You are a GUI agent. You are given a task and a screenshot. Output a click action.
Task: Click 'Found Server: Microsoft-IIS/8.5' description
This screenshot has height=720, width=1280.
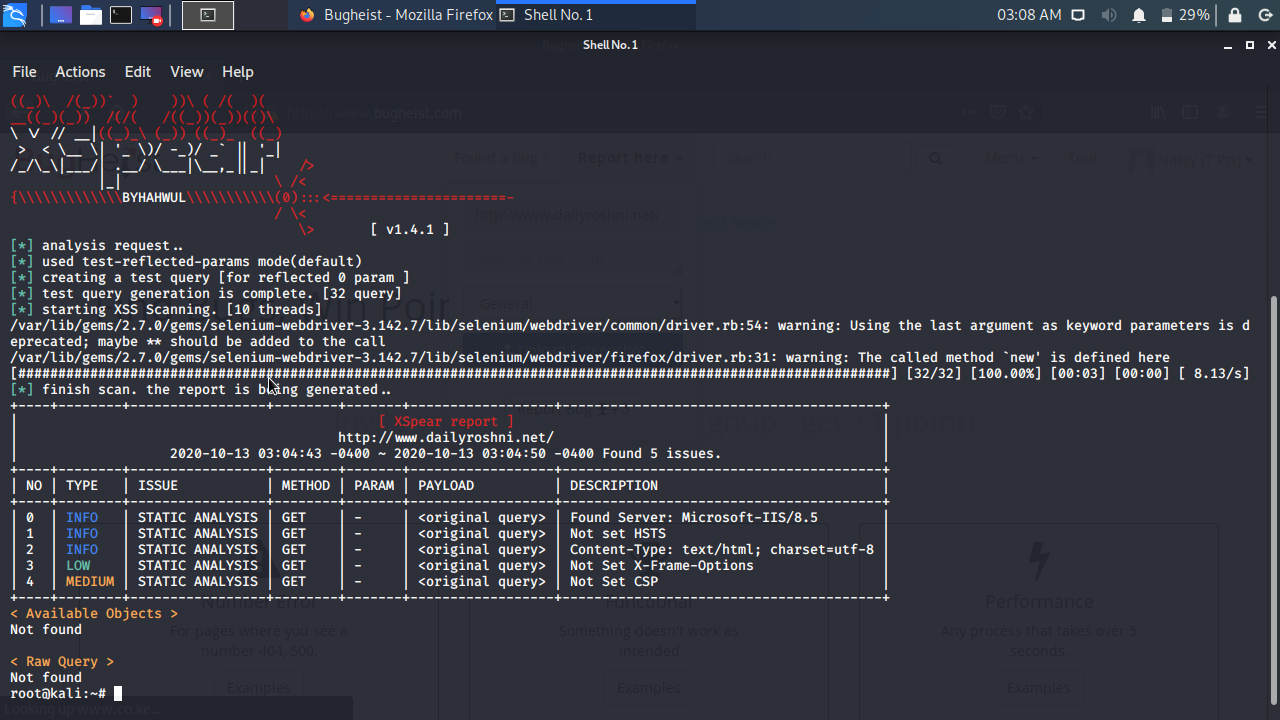[694, 517]
